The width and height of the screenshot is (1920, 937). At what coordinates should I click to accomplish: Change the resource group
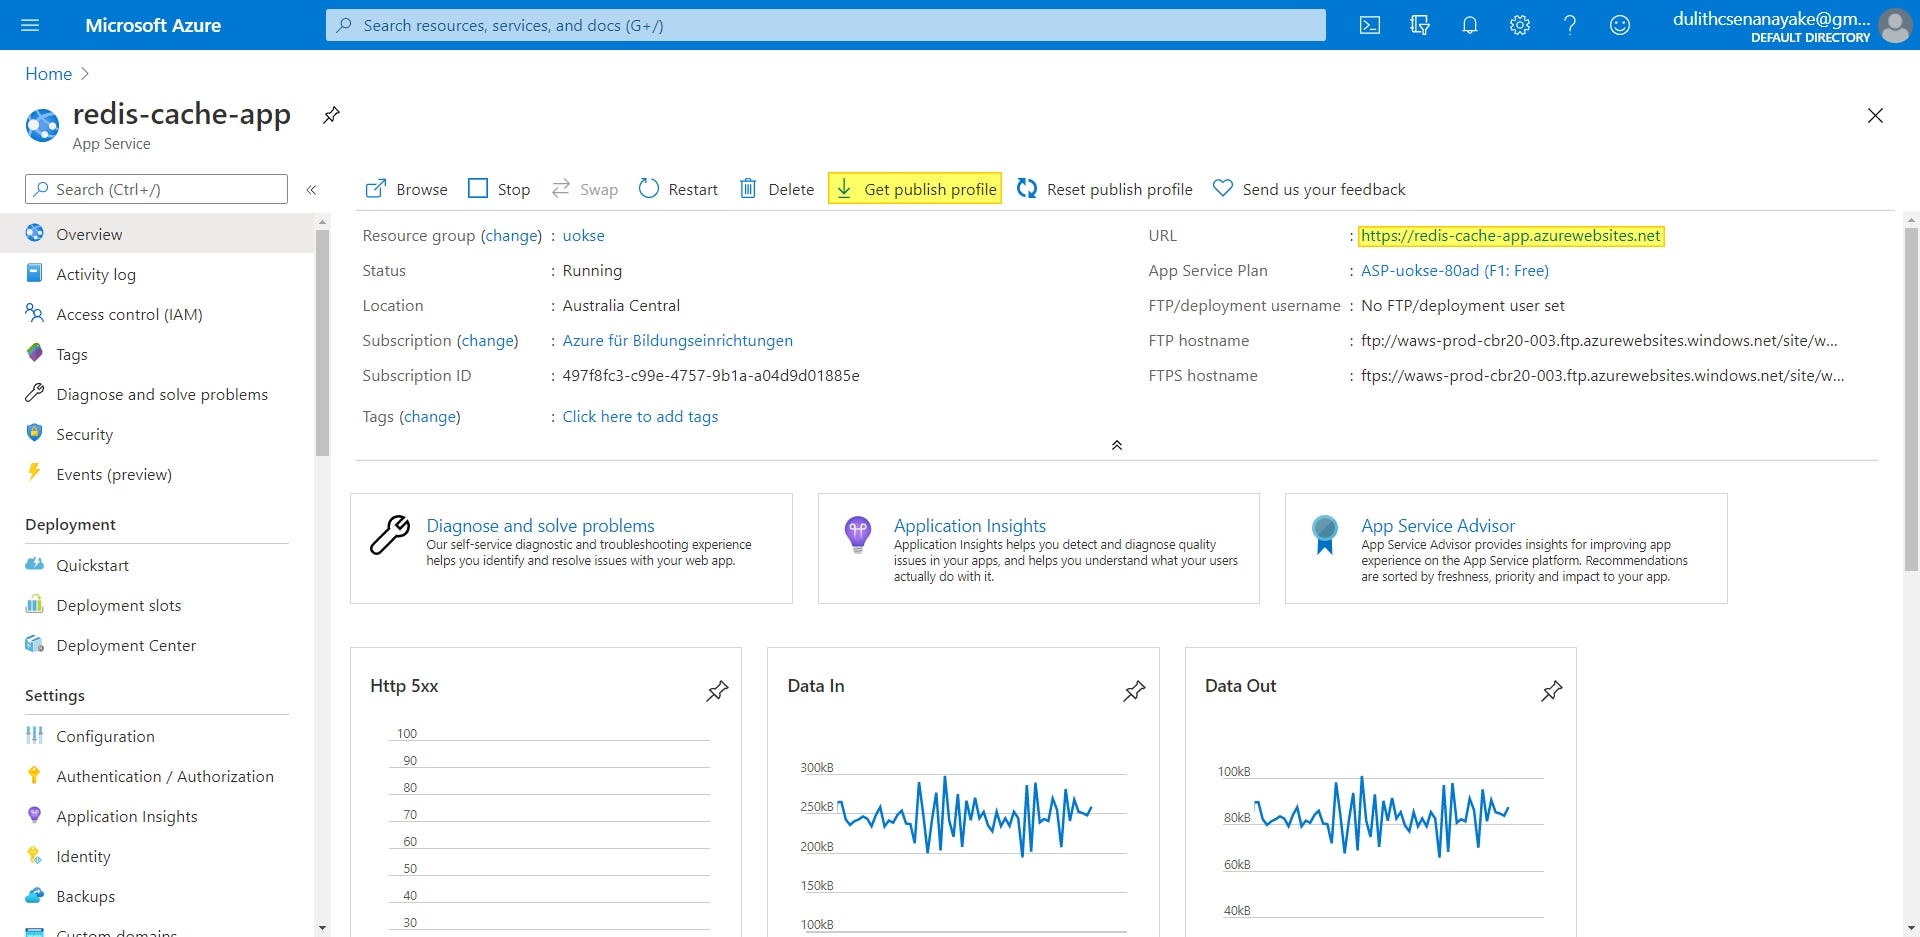511,236
